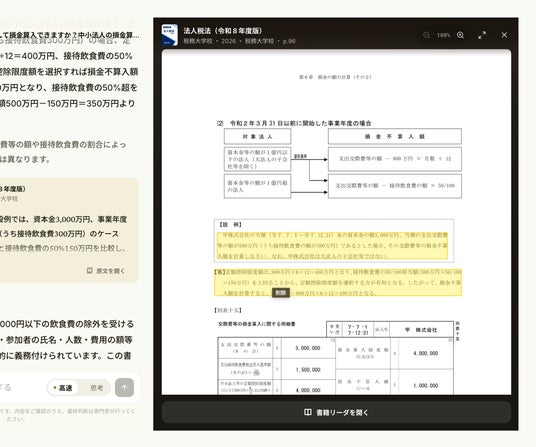Select the 高速 response mode
The height and width of the screenshot is (447, 536).
click(63, 388)
